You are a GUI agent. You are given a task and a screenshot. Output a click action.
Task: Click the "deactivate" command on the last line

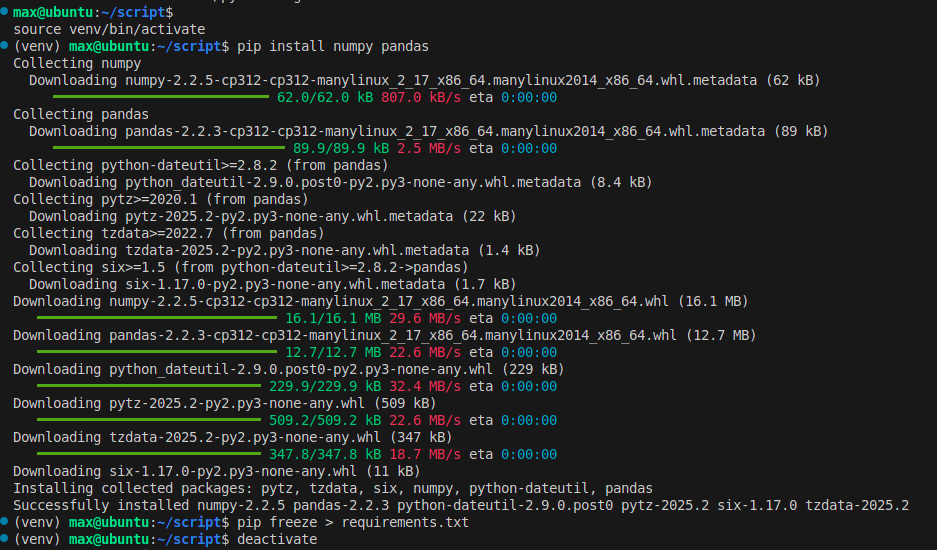coord(277,539)
